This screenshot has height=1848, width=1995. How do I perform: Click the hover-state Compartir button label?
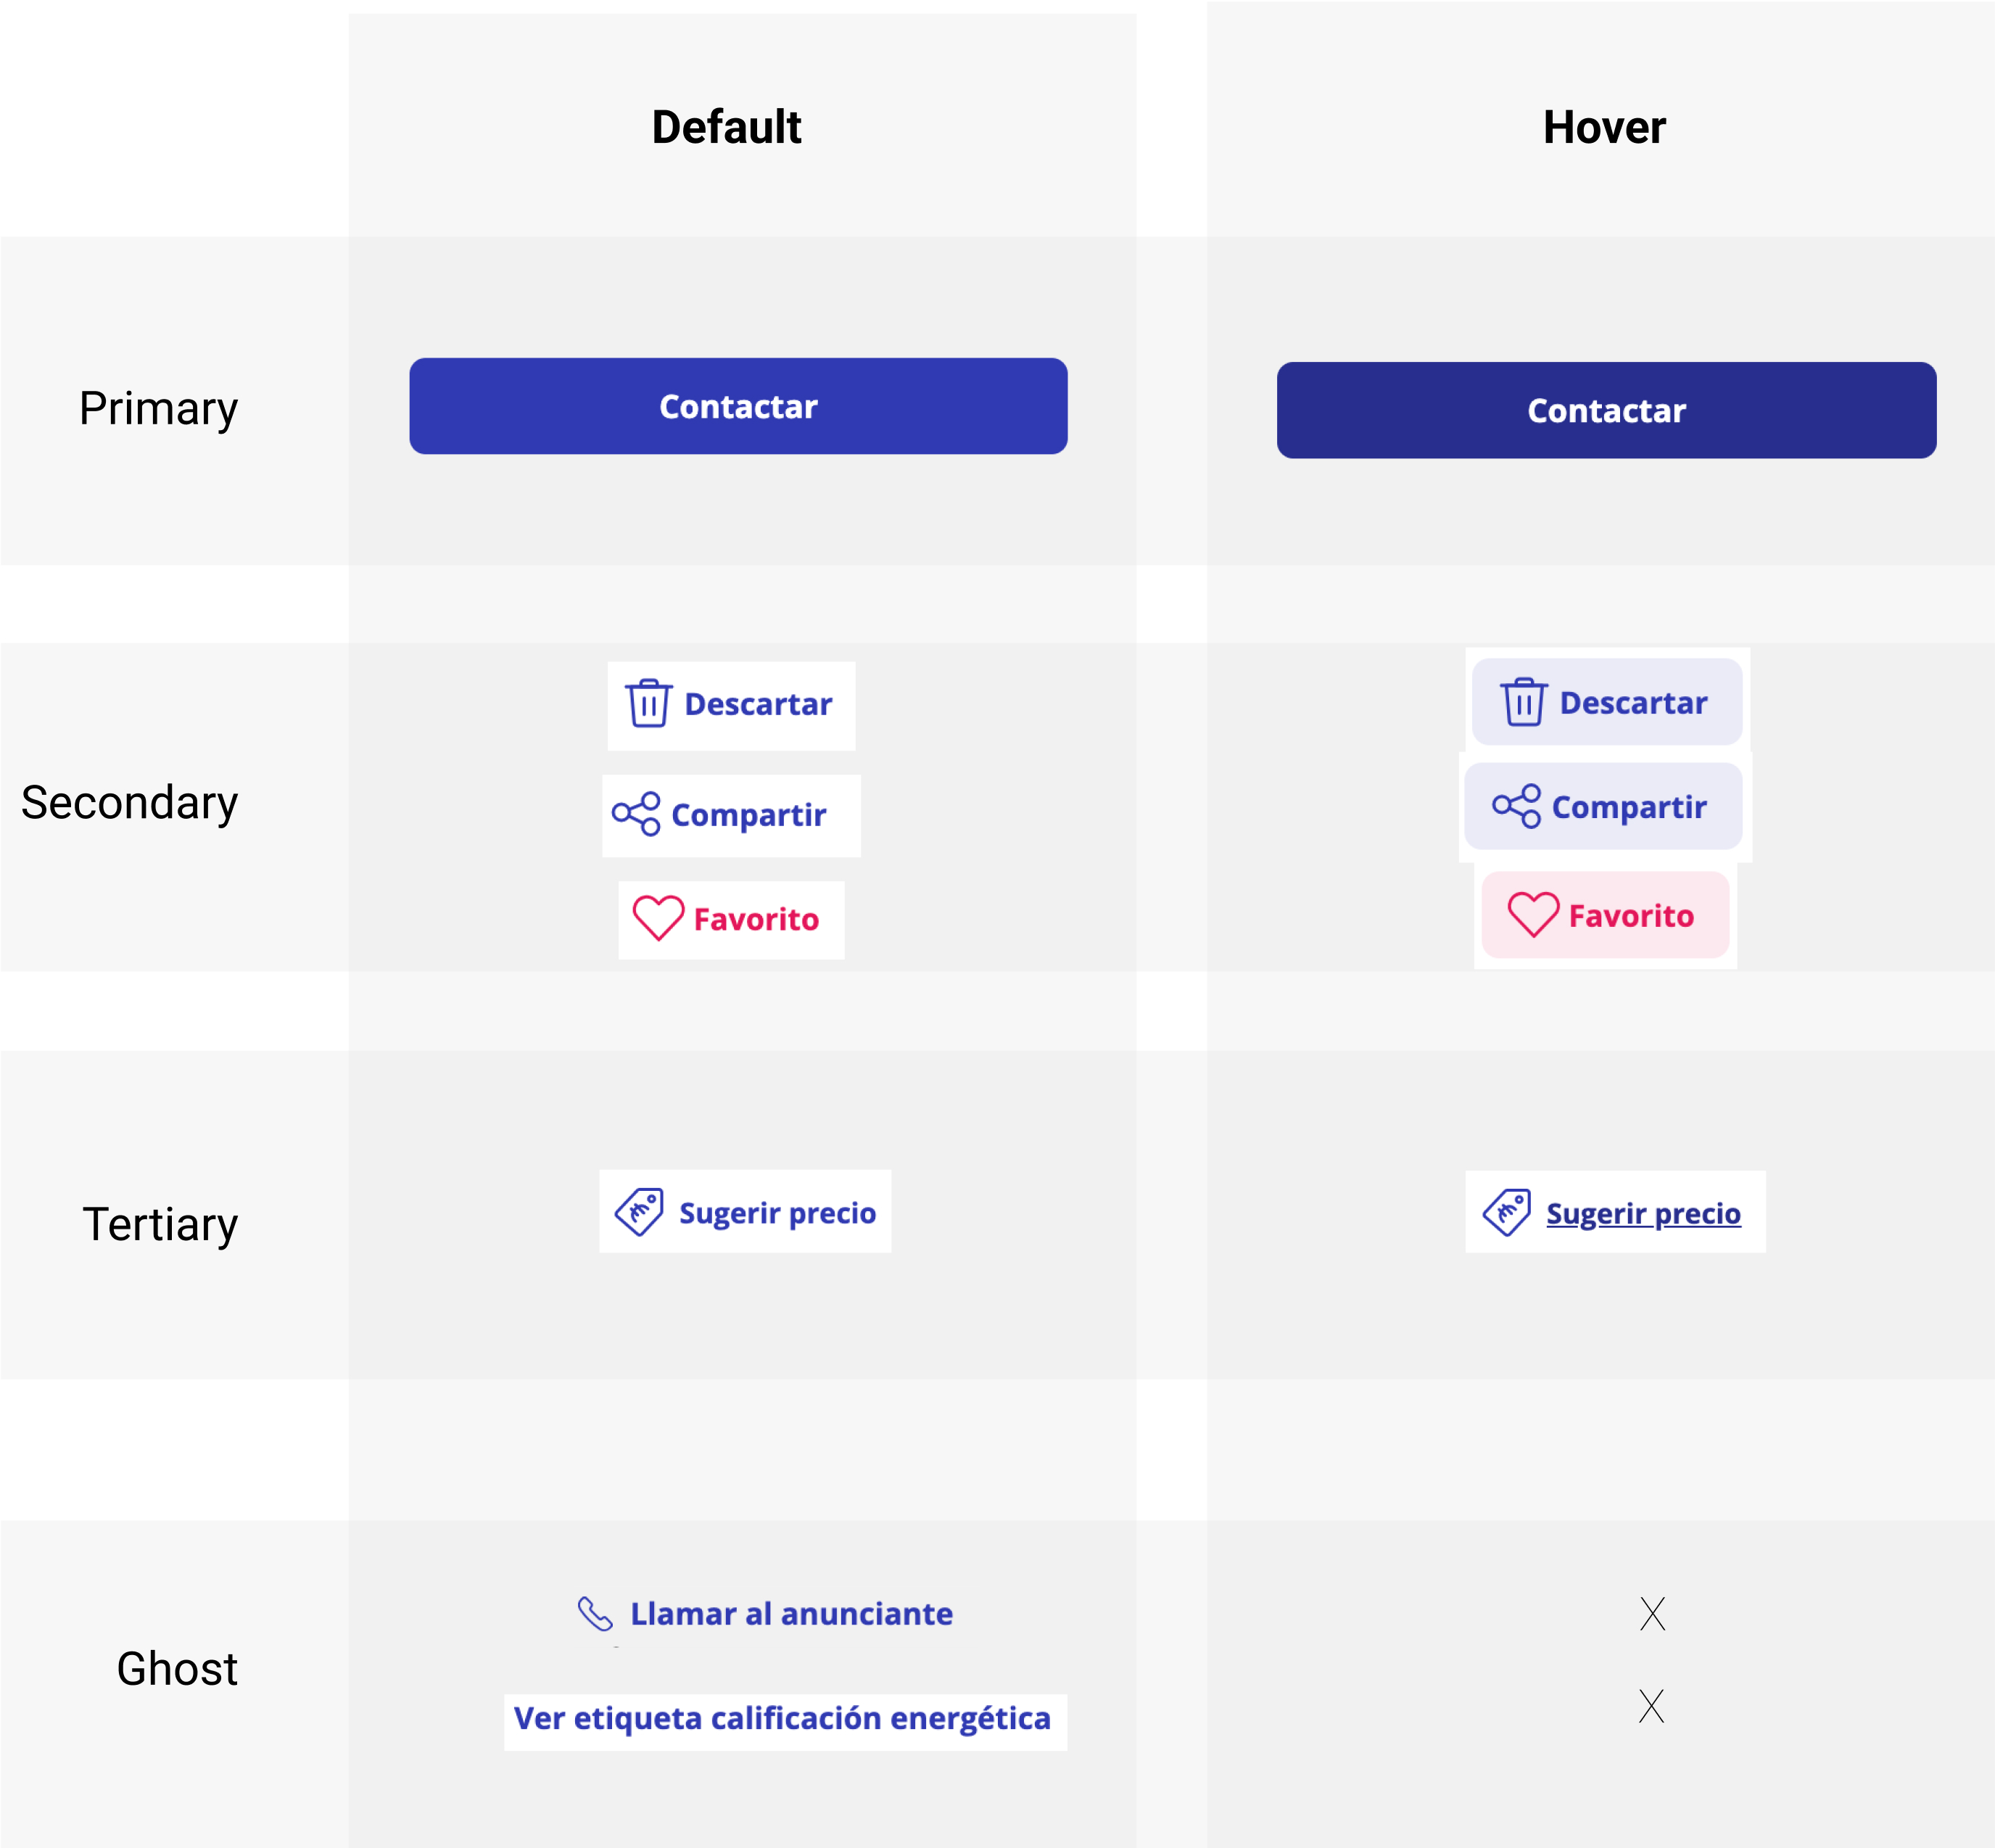pos(1628,807)
